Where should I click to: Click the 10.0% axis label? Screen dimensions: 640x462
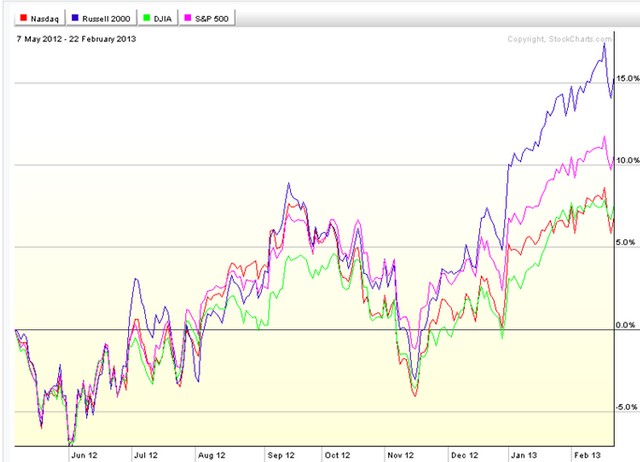[x=627, y=160]
